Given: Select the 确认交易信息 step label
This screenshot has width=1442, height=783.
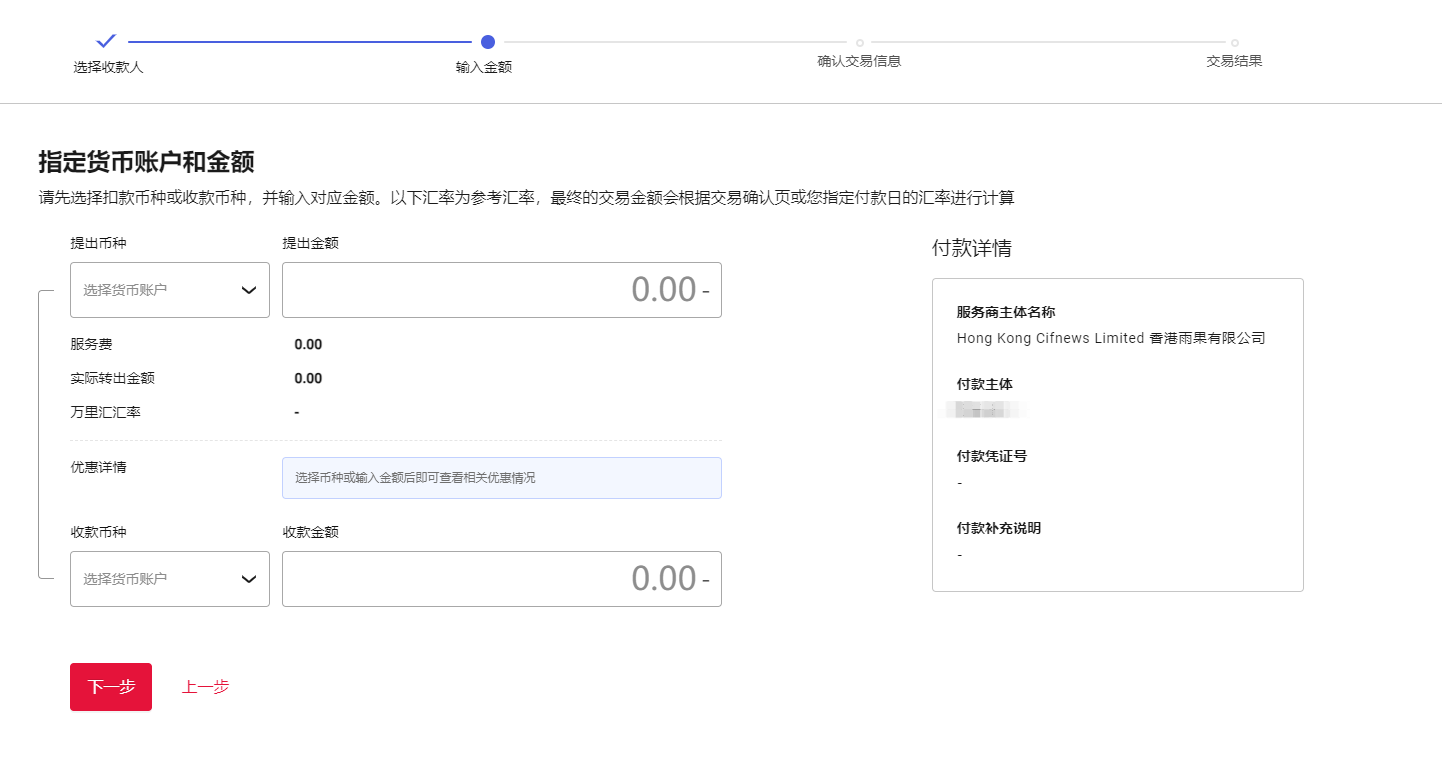Looking at the screenshot, I should coord(859,61).
